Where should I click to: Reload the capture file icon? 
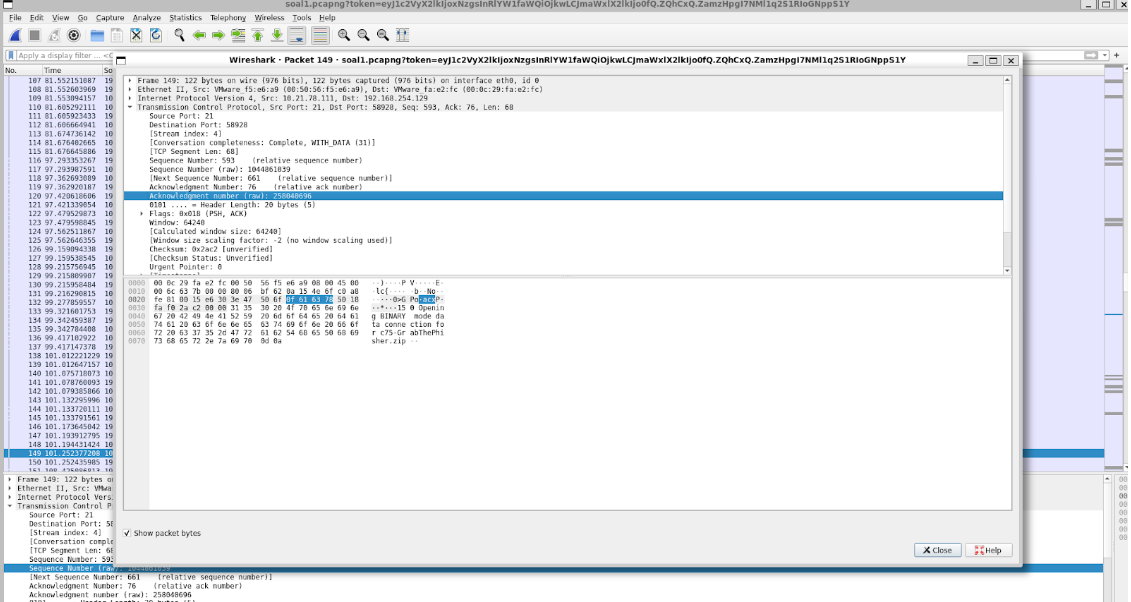click(156, 35)
